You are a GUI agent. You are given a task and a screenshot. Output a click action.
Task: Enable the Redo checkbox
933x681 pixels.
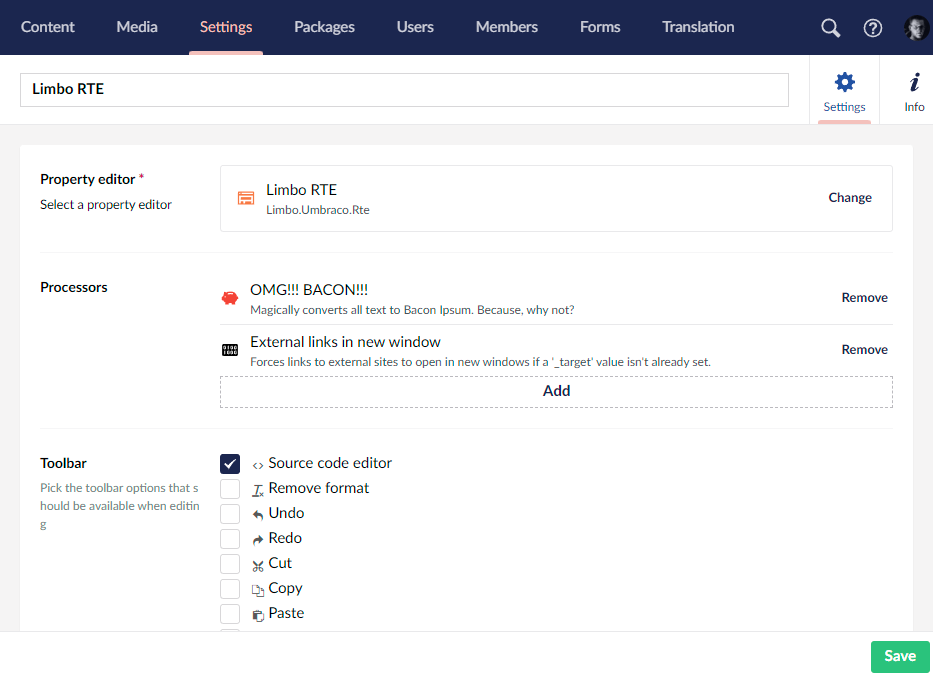[x=230, y=539]
